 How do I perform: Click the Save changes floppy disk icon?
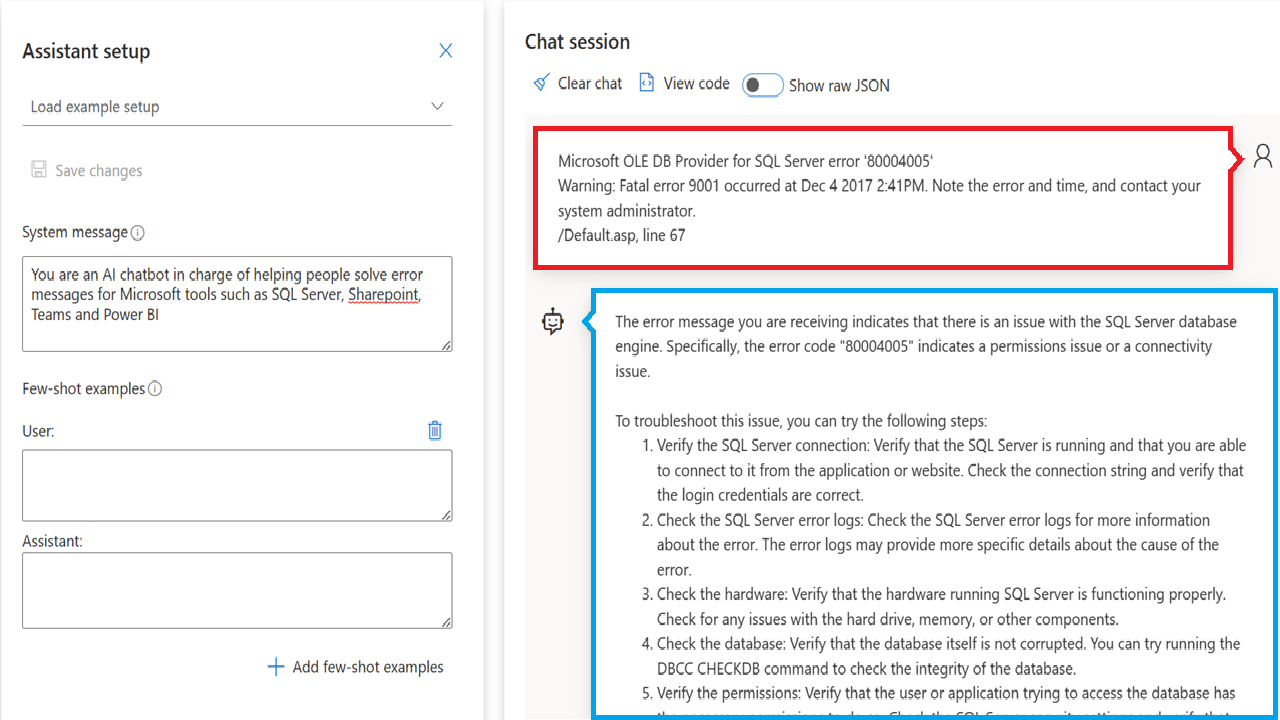pyautogui.click(x=39, y=170)
